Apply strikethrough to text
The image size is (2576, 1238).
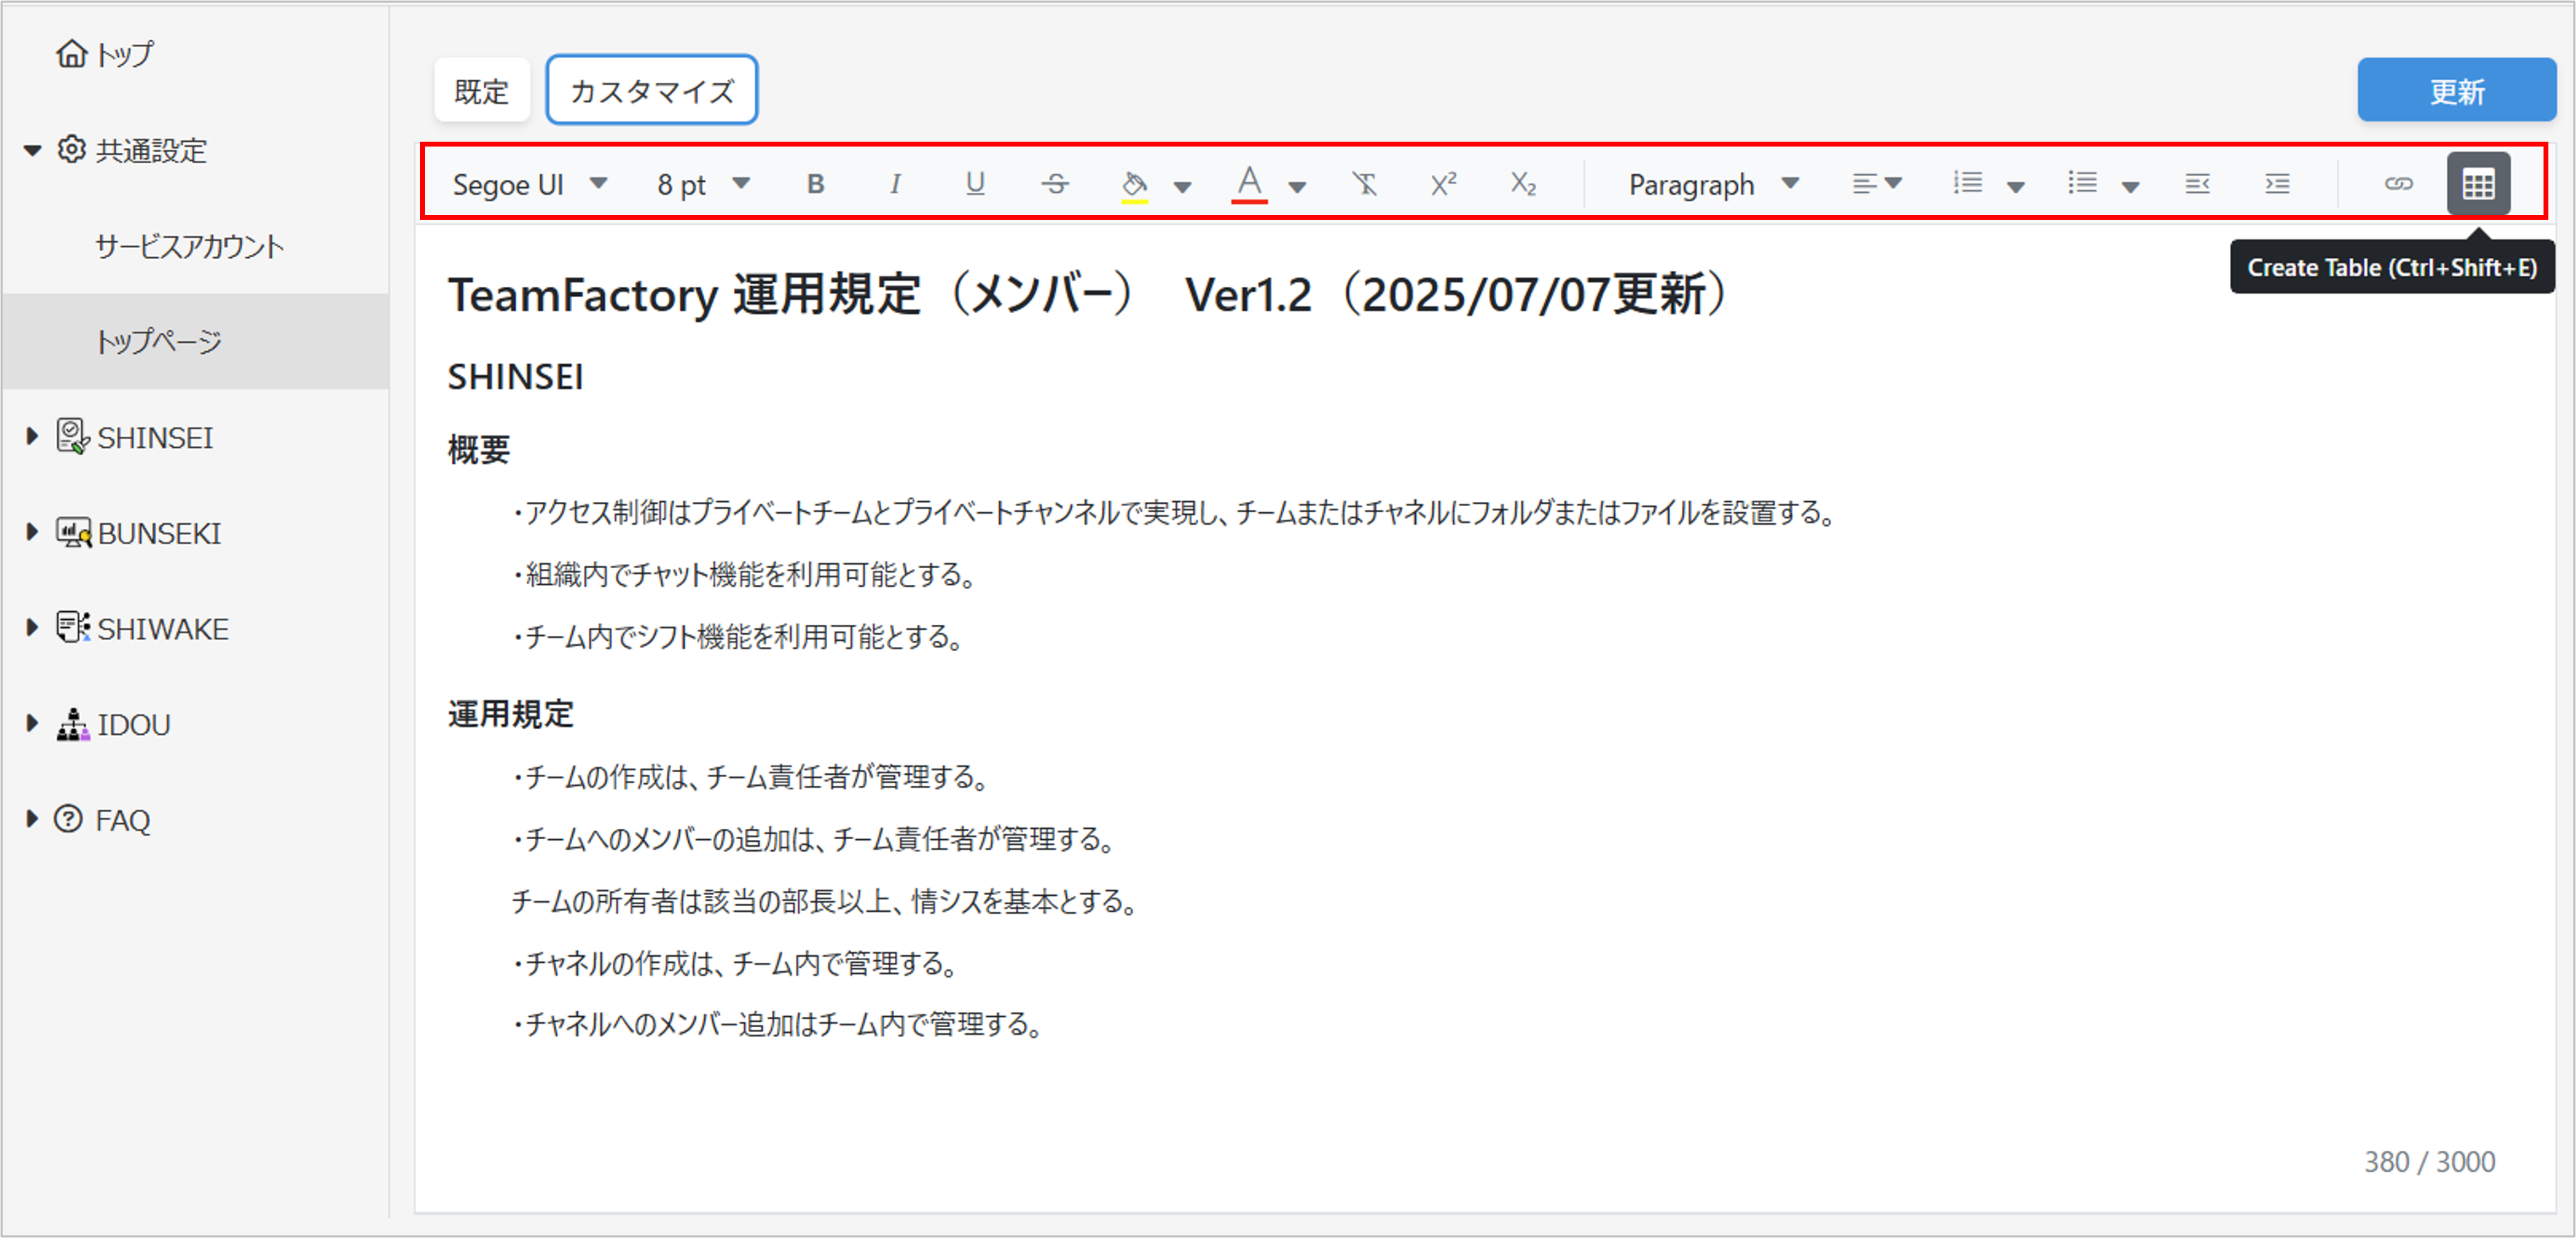point(1055,184)
